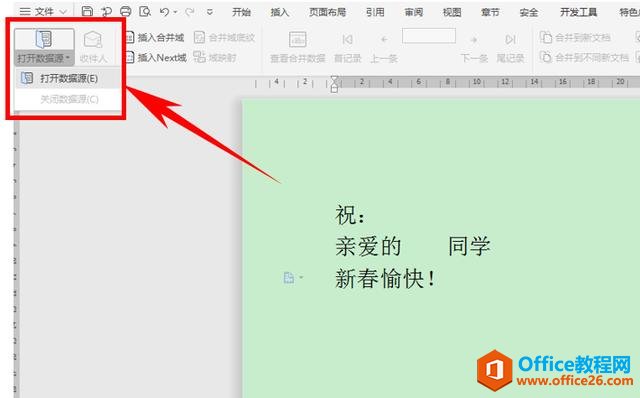The width and height of the screenshot is (640, 398).
Task: Click 插入Next域 button
Action: (x=156, y=58)
